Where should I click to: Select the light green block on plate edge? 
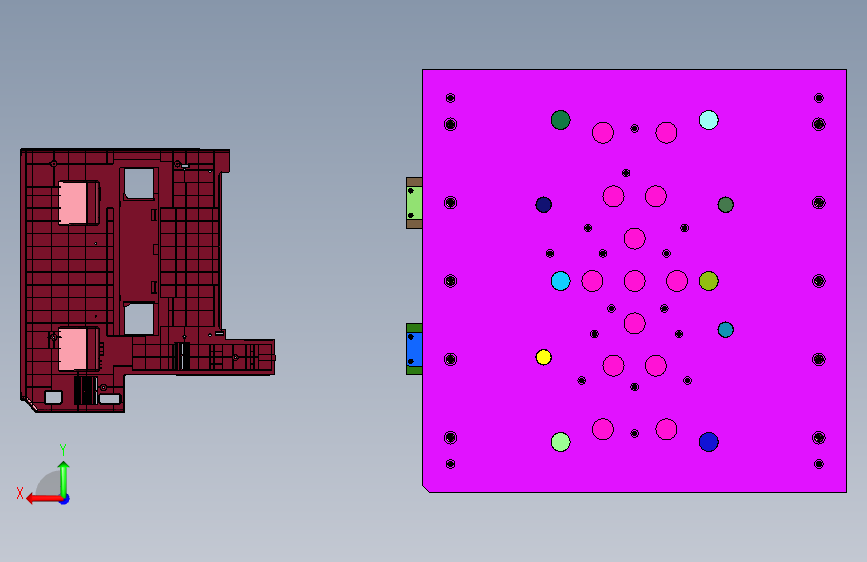pos(414,203)
